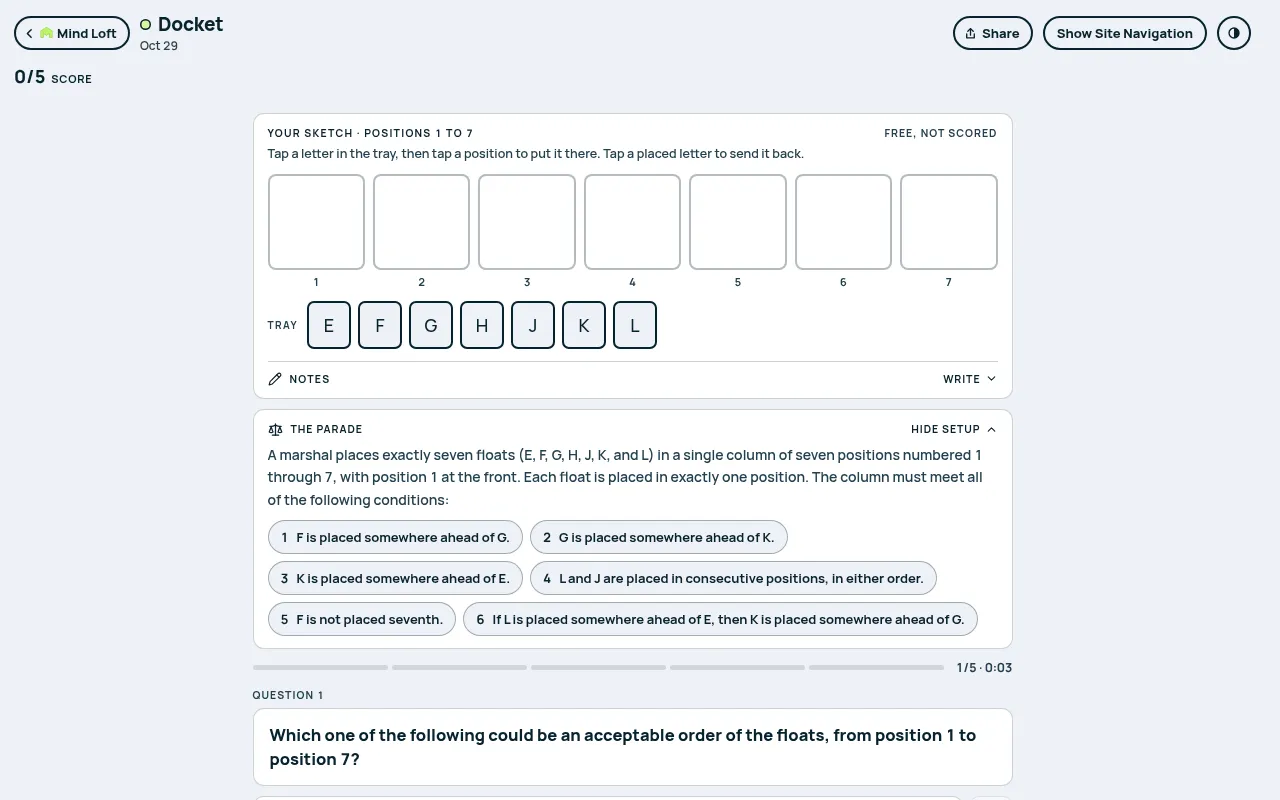Click the third progress bar segment
This screenshot has width=1280, height=800.
[x=598, y=667]
